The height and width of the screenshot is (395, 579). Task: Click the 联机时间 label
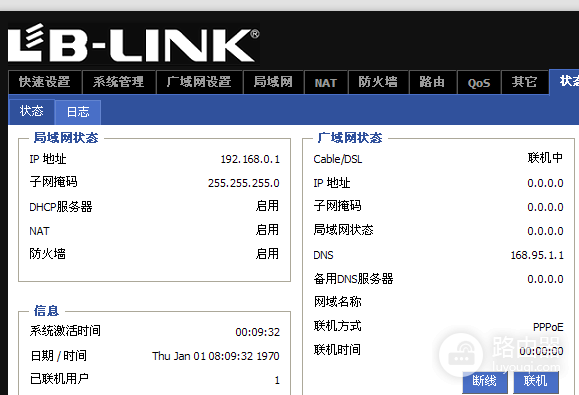coord(337,349)
